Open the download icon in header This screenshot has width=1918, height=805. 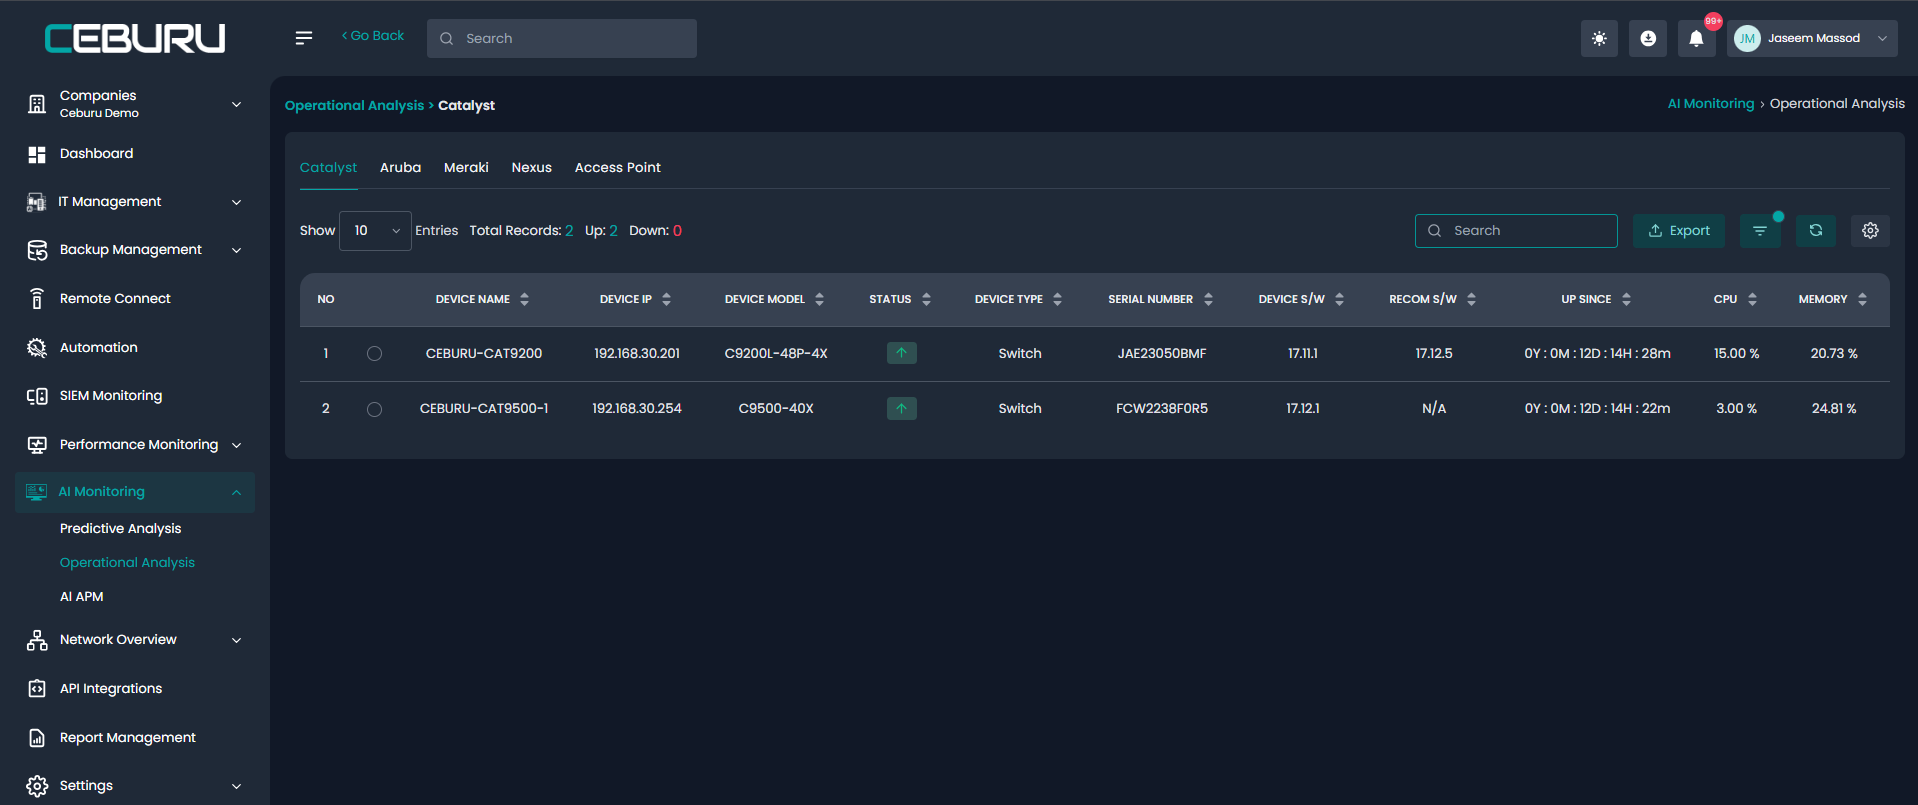[x=1648, y=38]
